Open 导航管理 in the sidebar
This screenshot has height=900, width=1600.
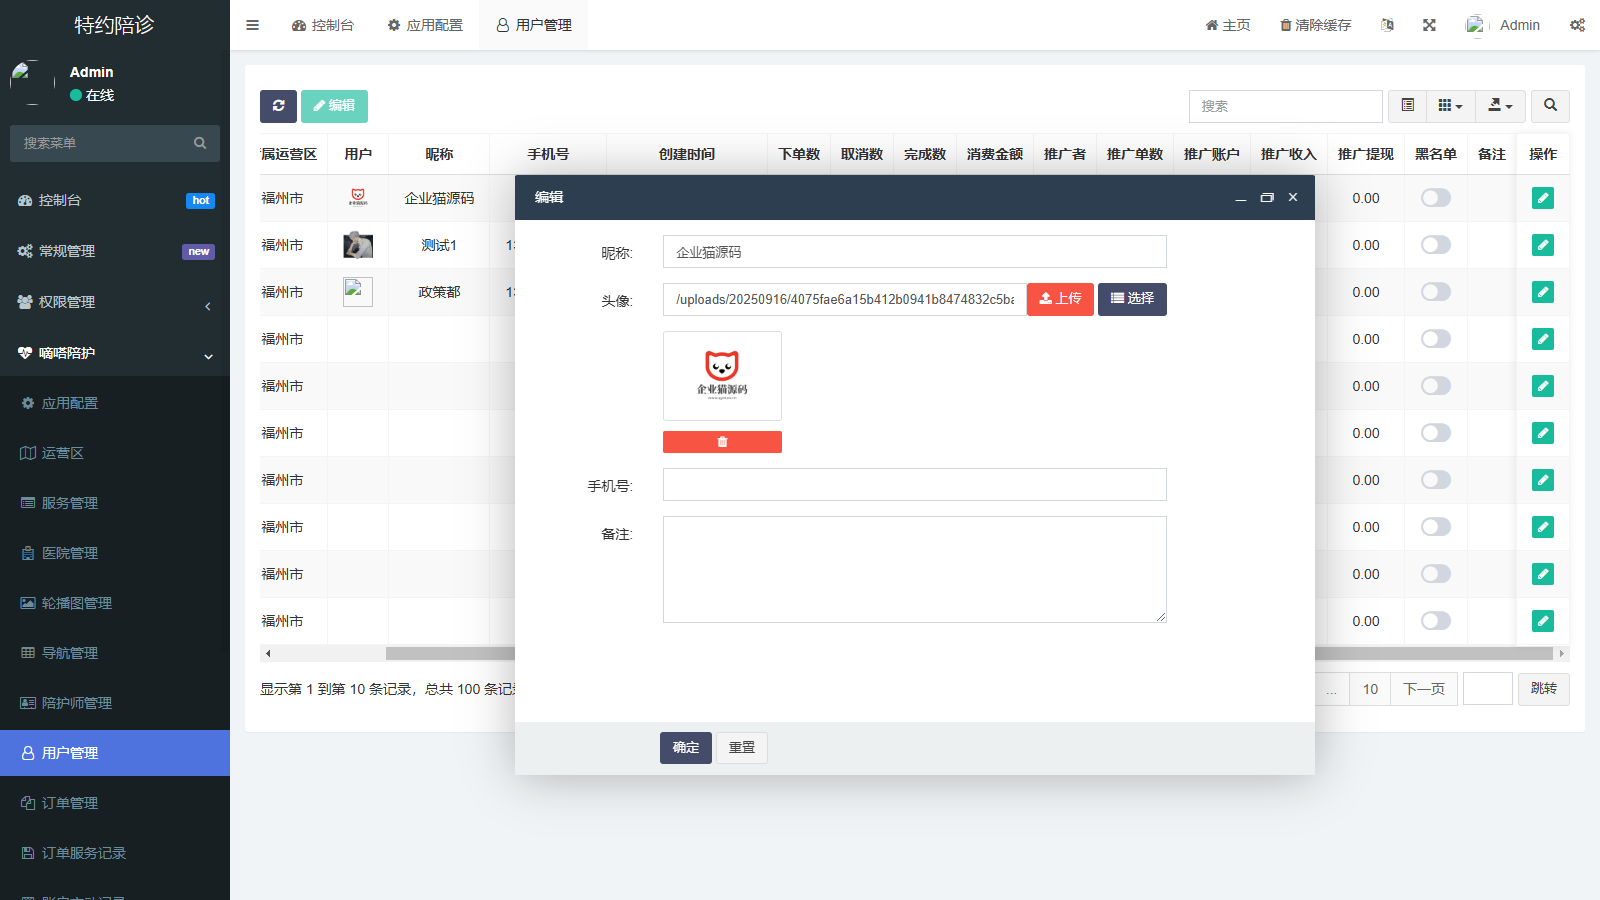click(x=115, y=653)
